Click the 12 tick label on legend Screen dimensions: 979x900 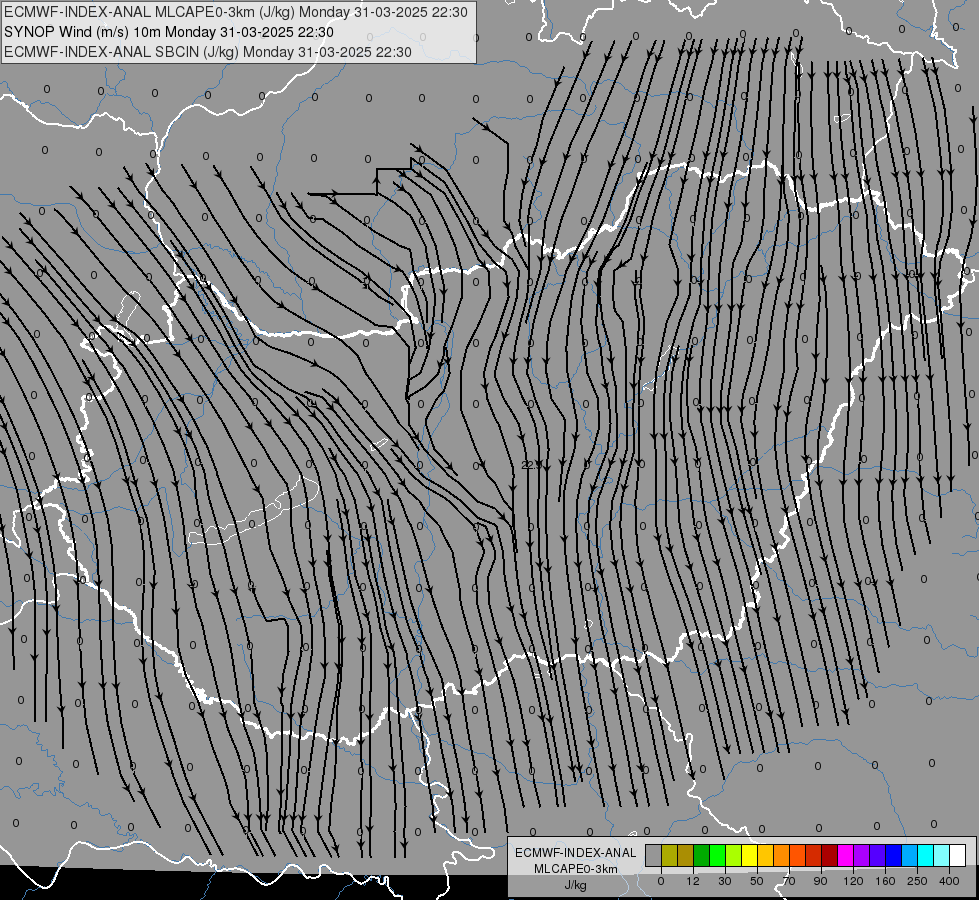click(x=693, y=881)
